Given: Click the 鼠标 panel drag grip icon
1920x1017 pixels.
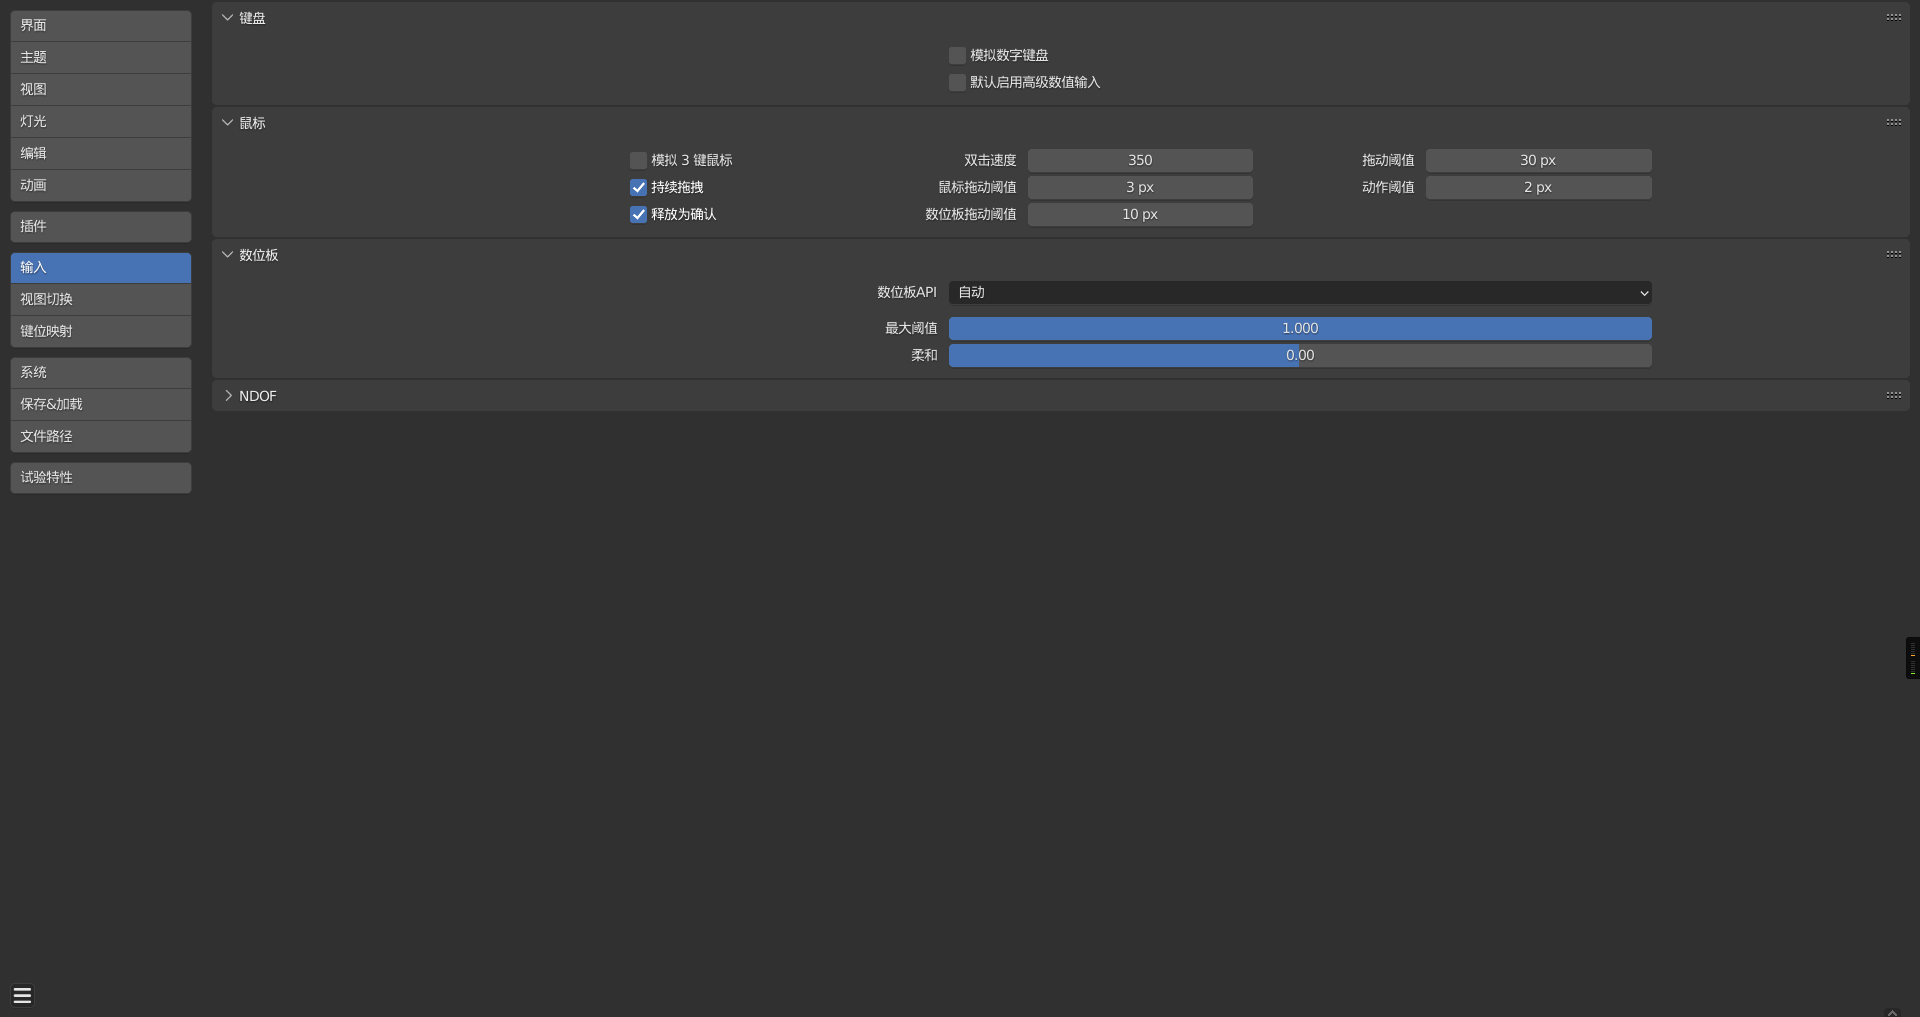Looking at the screenshot, I should 1893,122.
